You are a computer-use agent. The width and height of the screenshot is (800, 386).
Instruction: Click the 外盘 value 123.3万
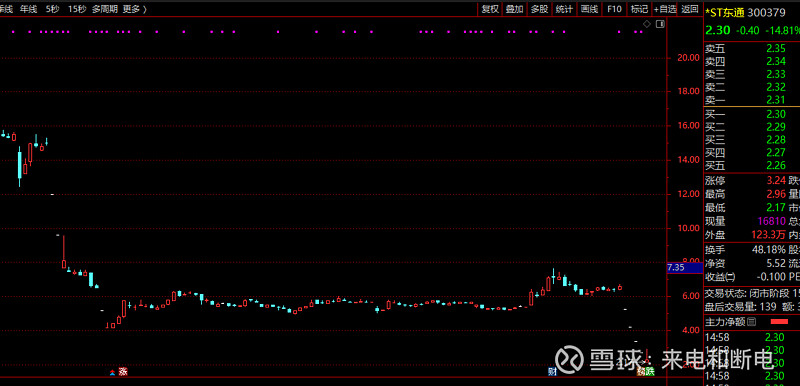coord(768,235)
